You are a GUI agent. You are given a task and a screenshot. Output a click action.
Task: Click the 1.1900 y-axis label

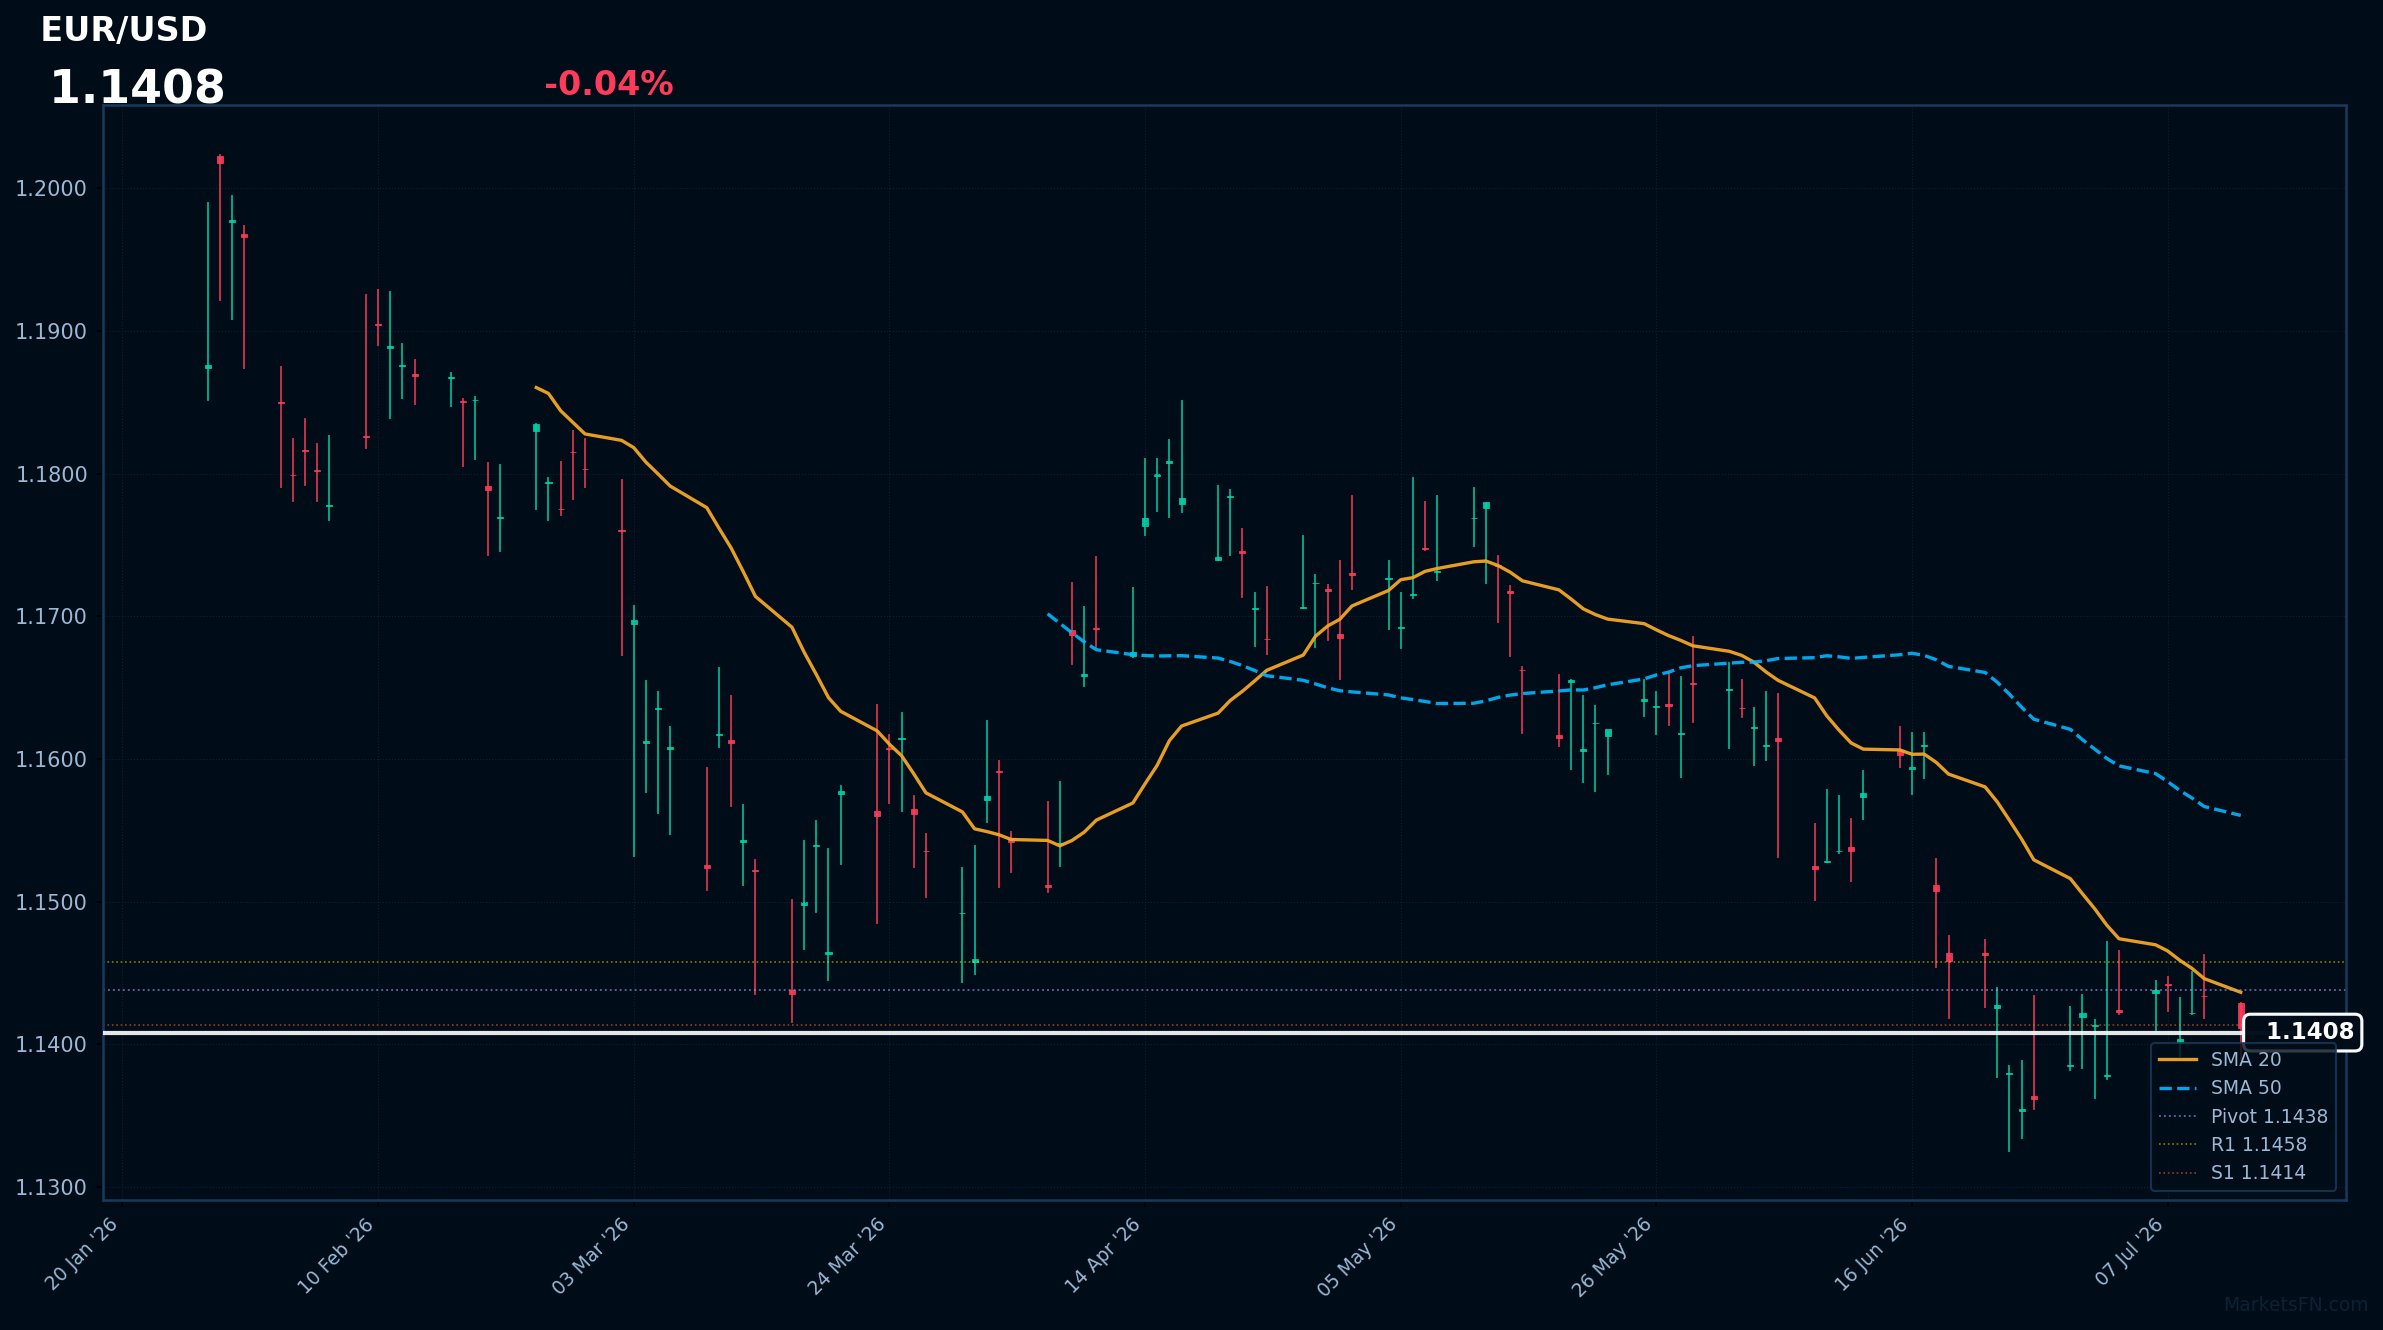[51, 332]
